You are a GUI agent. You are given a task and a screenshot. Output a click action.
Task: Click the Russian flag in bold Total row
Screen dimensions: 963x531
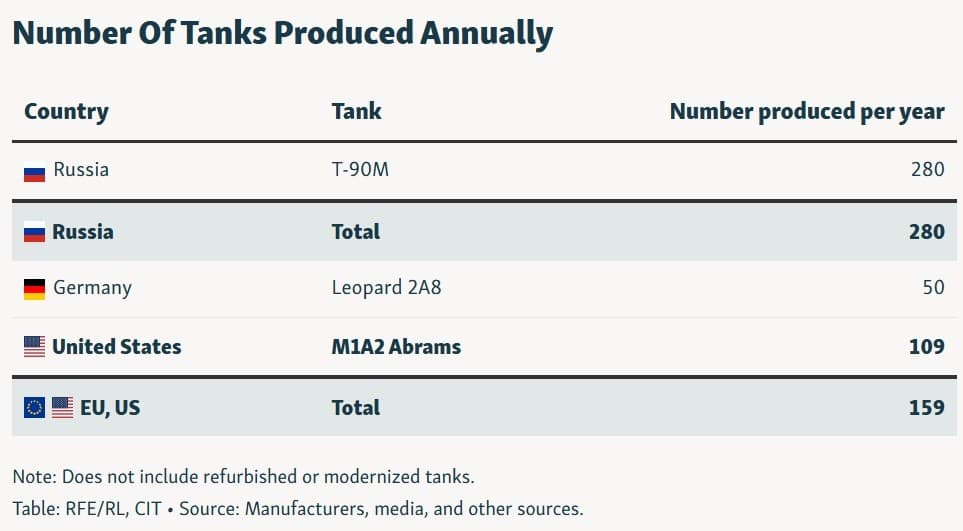pyautogui.click(x=35, y=232)
